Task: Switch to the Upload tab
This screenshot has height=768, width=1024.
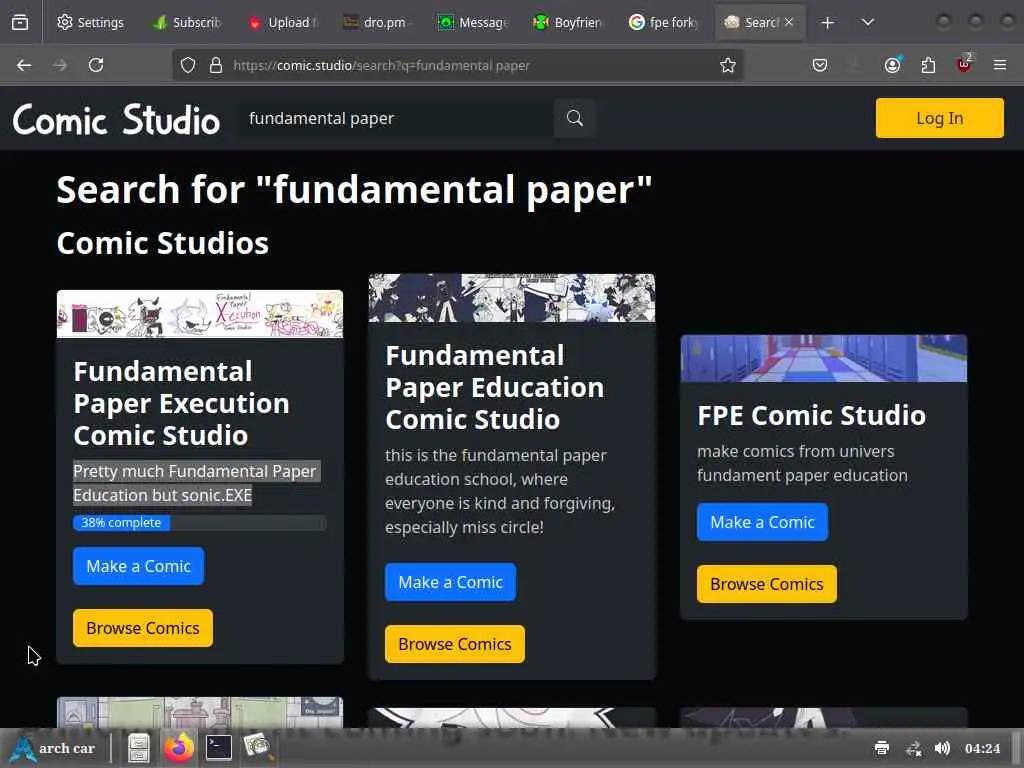Action: click(283, 22)
